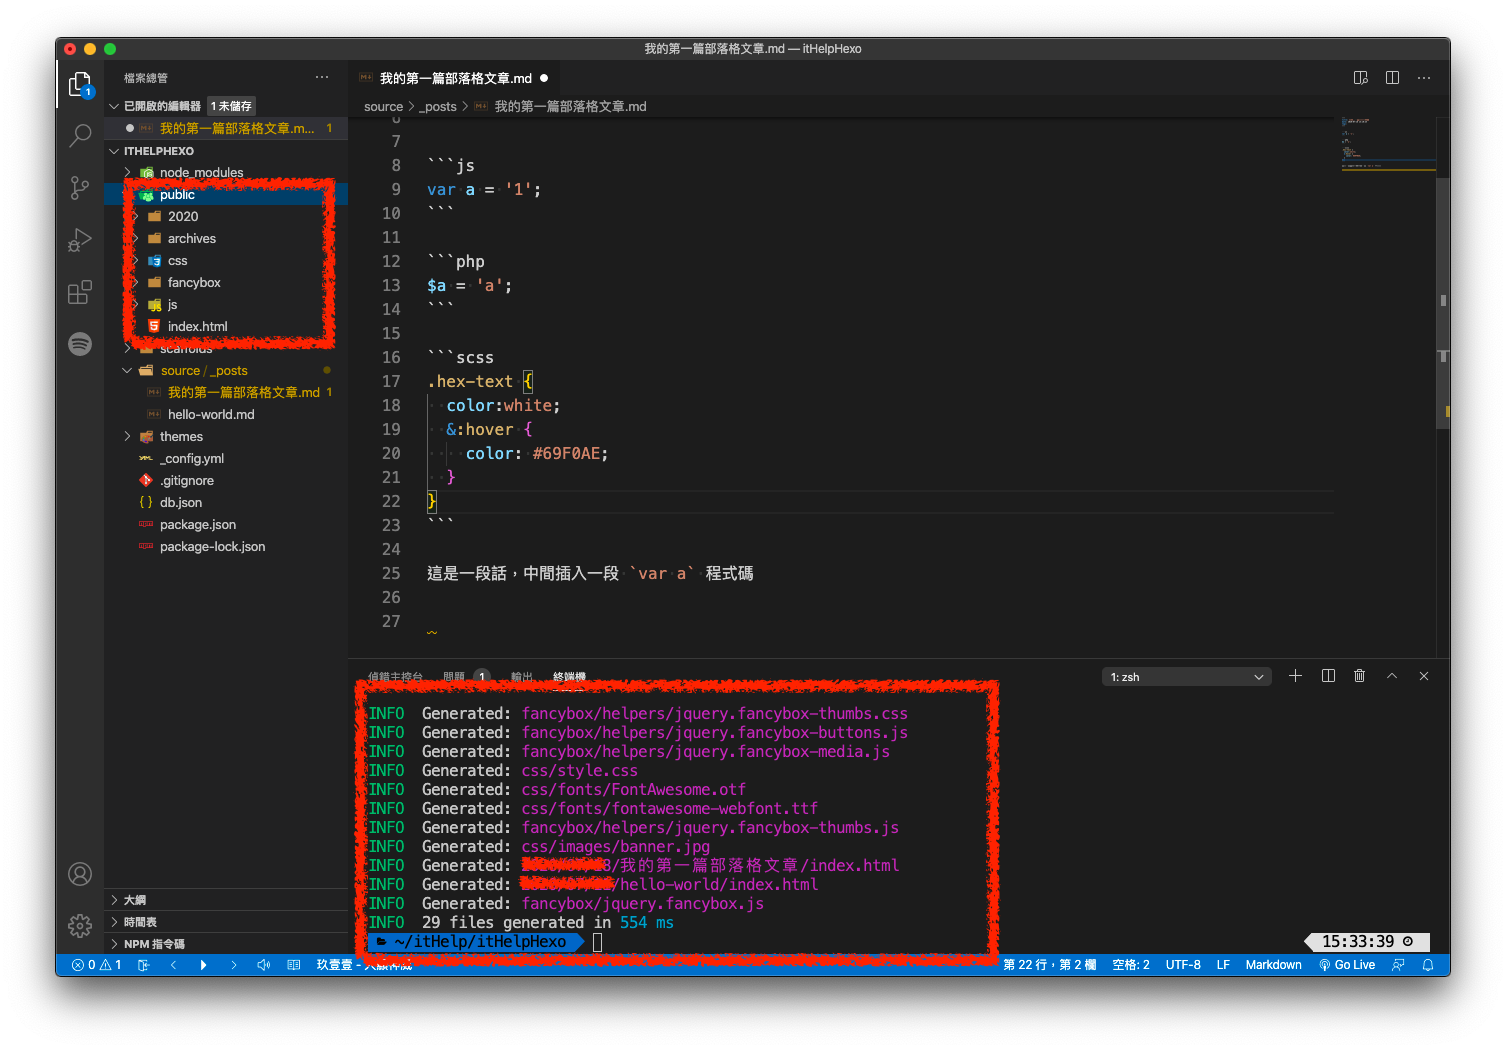
Task: Kill the terminal with trash icon
Action: point(1360,676)
